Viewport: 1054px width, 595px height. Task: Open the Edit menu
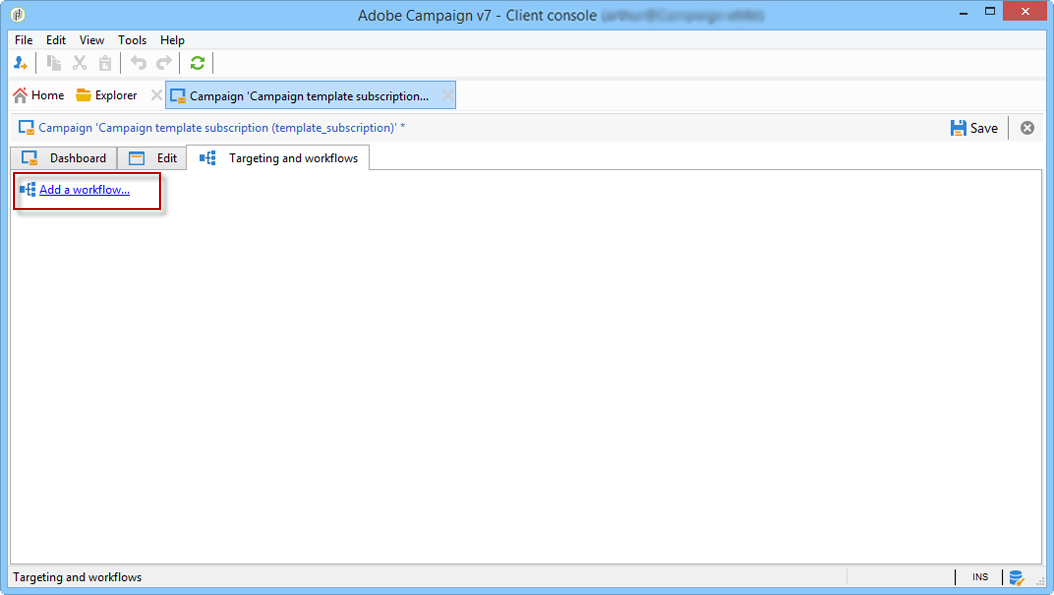pyautogui.click(x=56, y=40)
